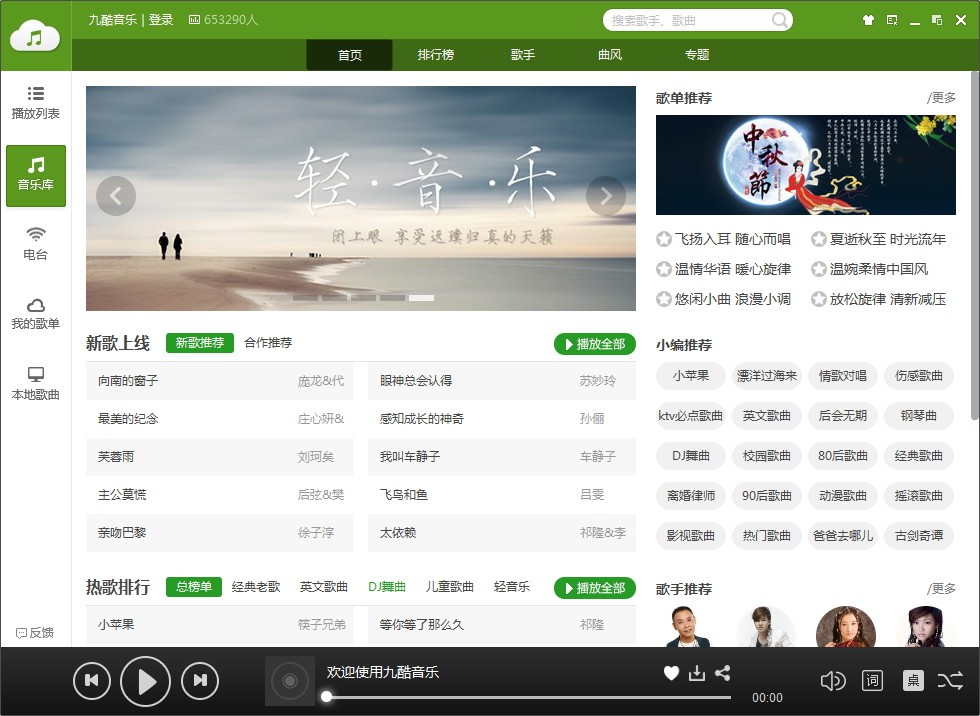980x716 pixels.
Task: Switch to the 排行榜 tab
Action: pyautogui.click(x=435, y=56)
